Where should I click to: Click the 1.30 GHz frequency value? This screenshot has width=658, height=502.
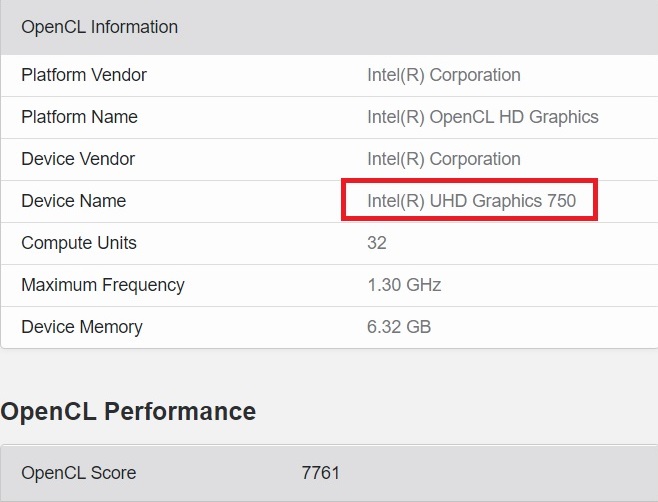coord(404,285)
